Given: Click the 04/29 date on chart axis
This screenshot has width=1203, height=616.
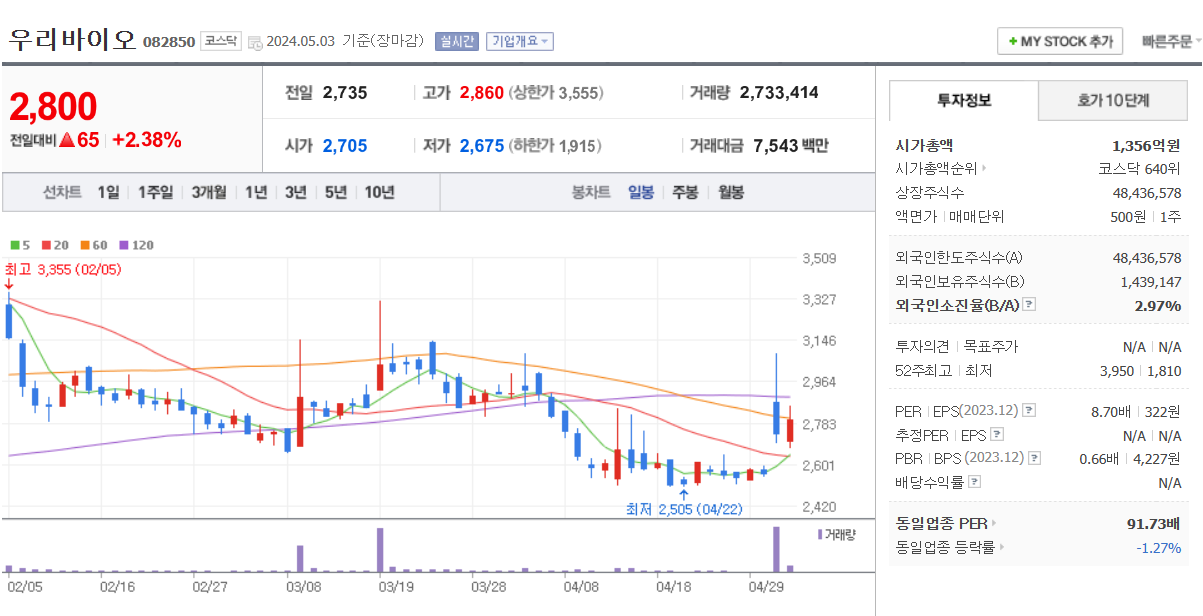Looking at the screenshot, I should click(765, 587).
